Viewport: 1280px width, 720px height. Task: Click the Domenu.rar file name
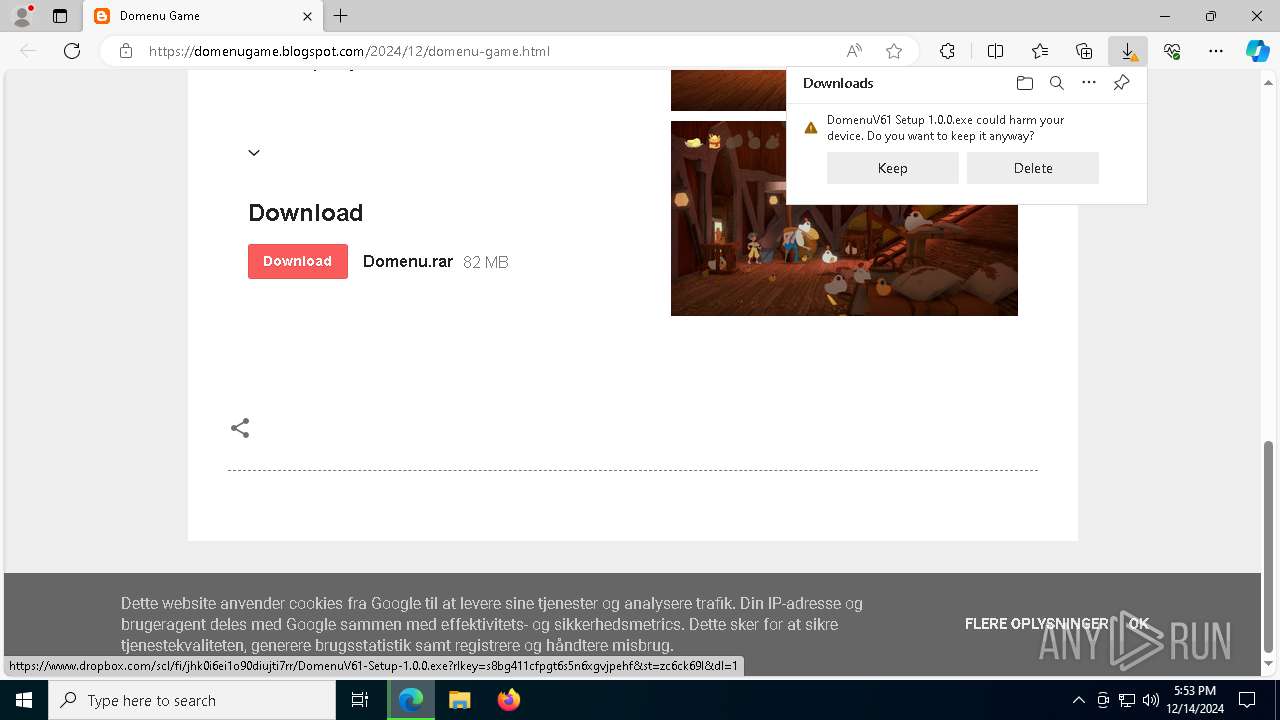pos(408,262)
